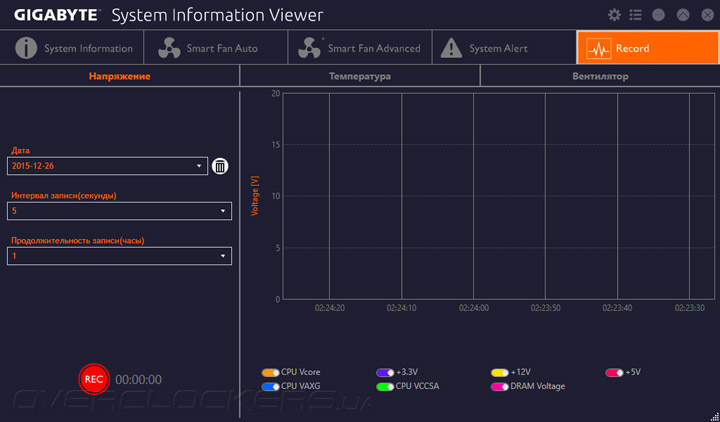Expand the Дата dropdown showing 2015-12-26
Viewport: 720px width, 422px height.
[x=107, y=166]
